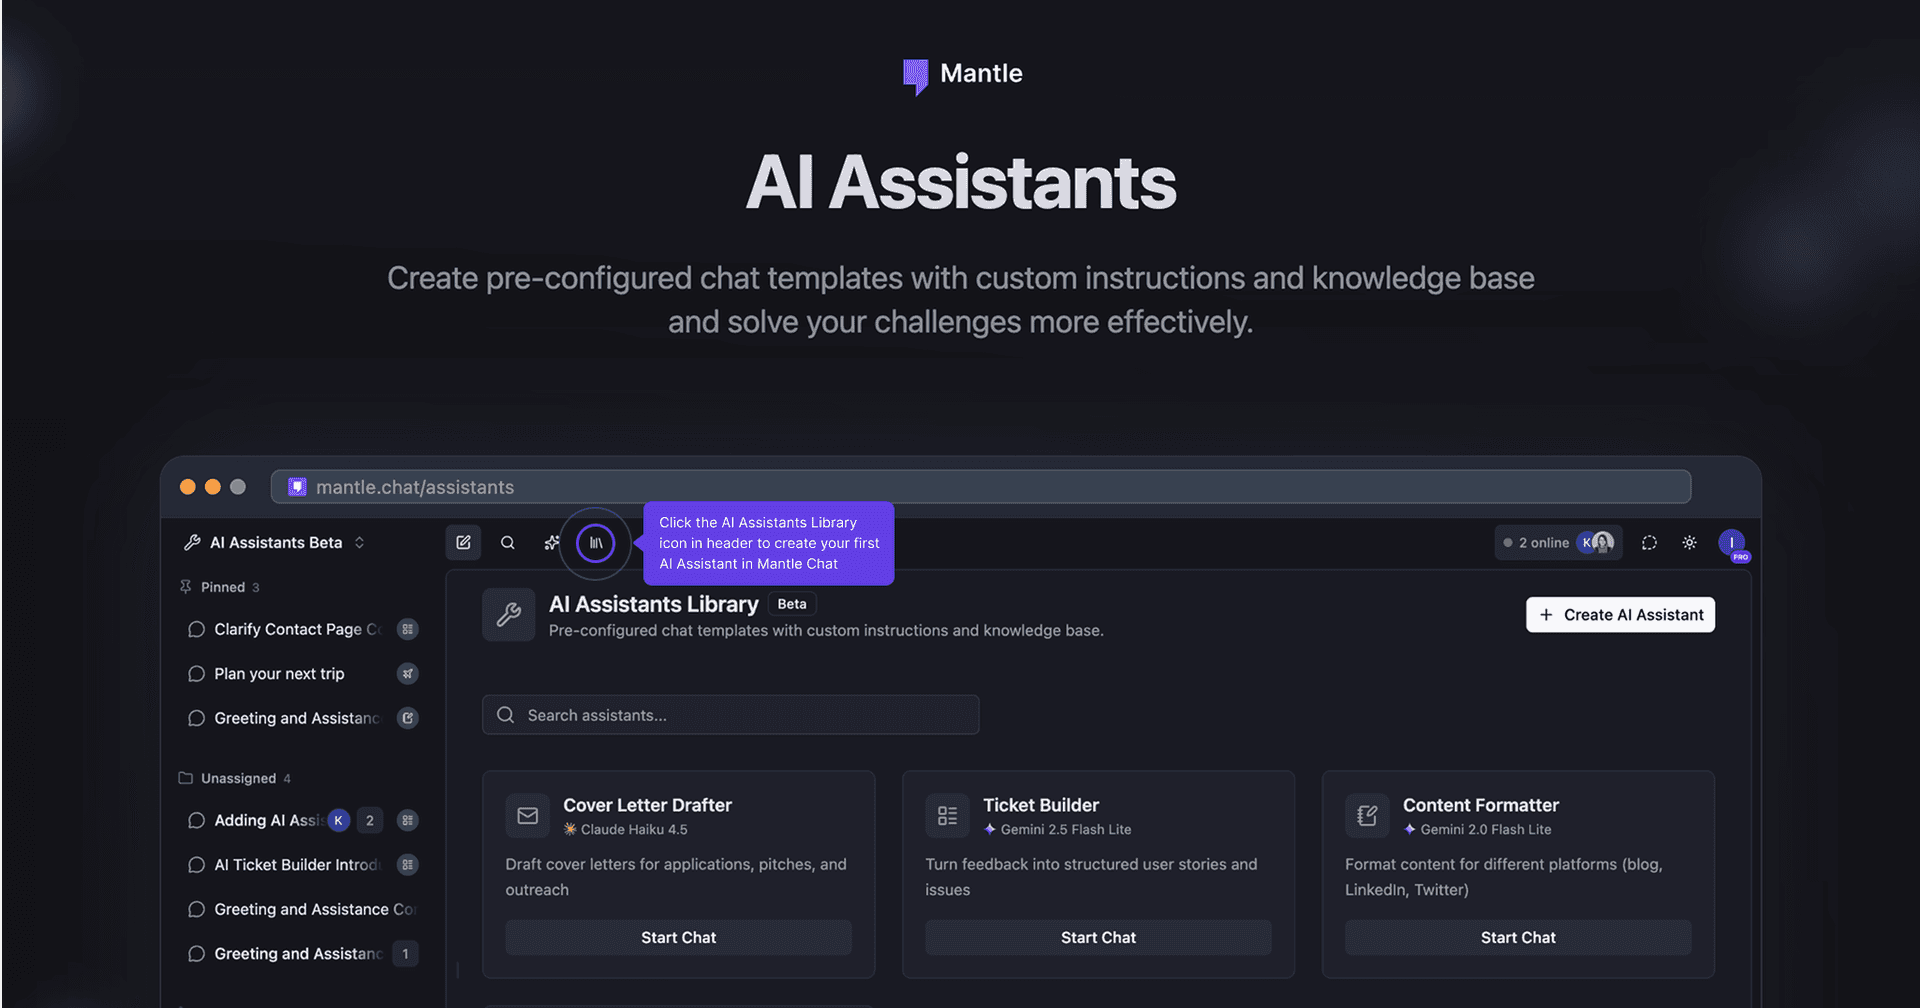The width and height of the screenshot is (1920, 1008).
Task: Open the AI Assistants Library icon
Action: 596,543
